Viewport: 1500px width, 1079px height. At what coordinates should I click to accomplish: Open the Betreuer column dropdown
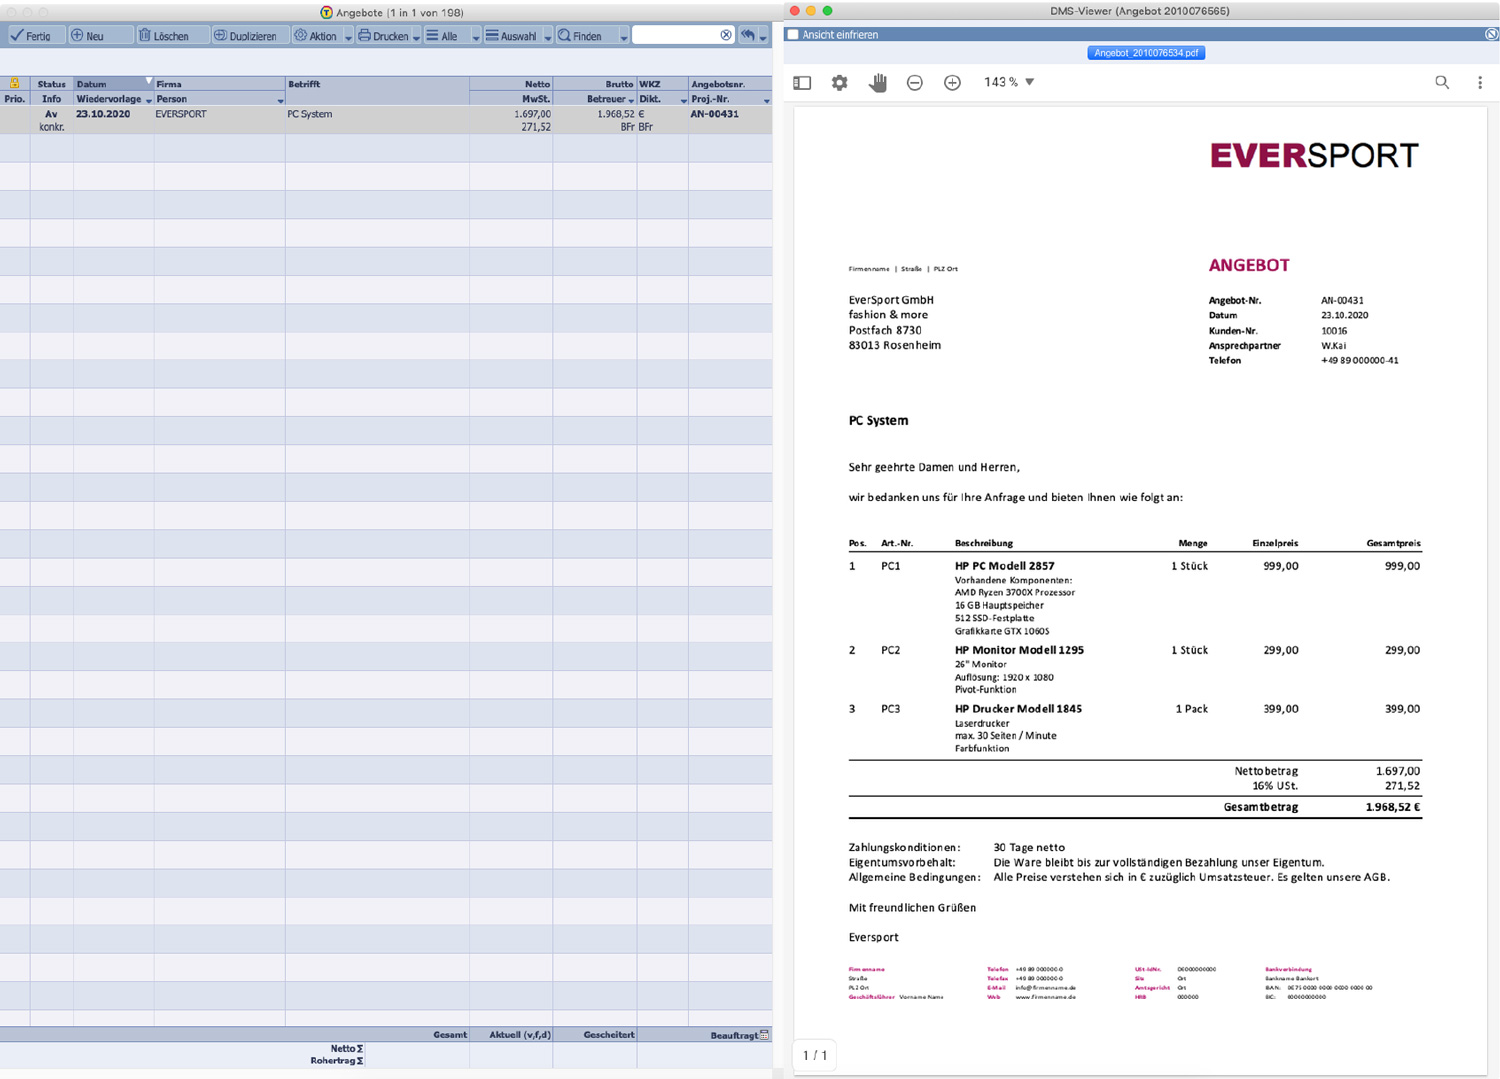631,100
